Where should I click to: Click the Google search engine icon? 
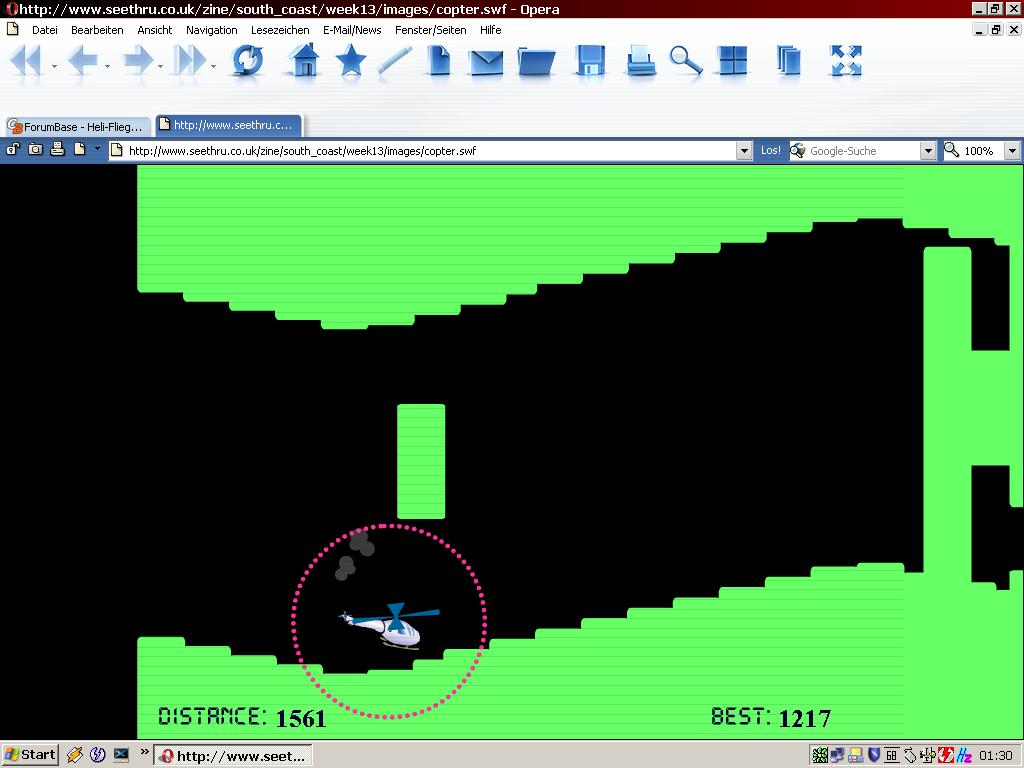pyautogui.click(x=797, y=151)
